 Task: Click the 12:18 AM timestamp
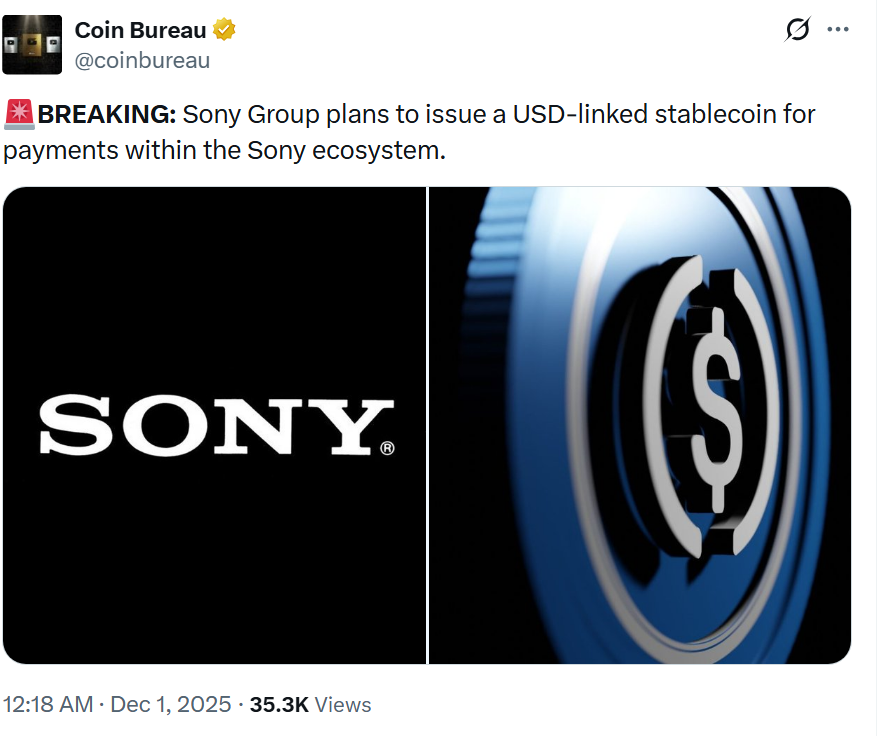click(49, 705)
